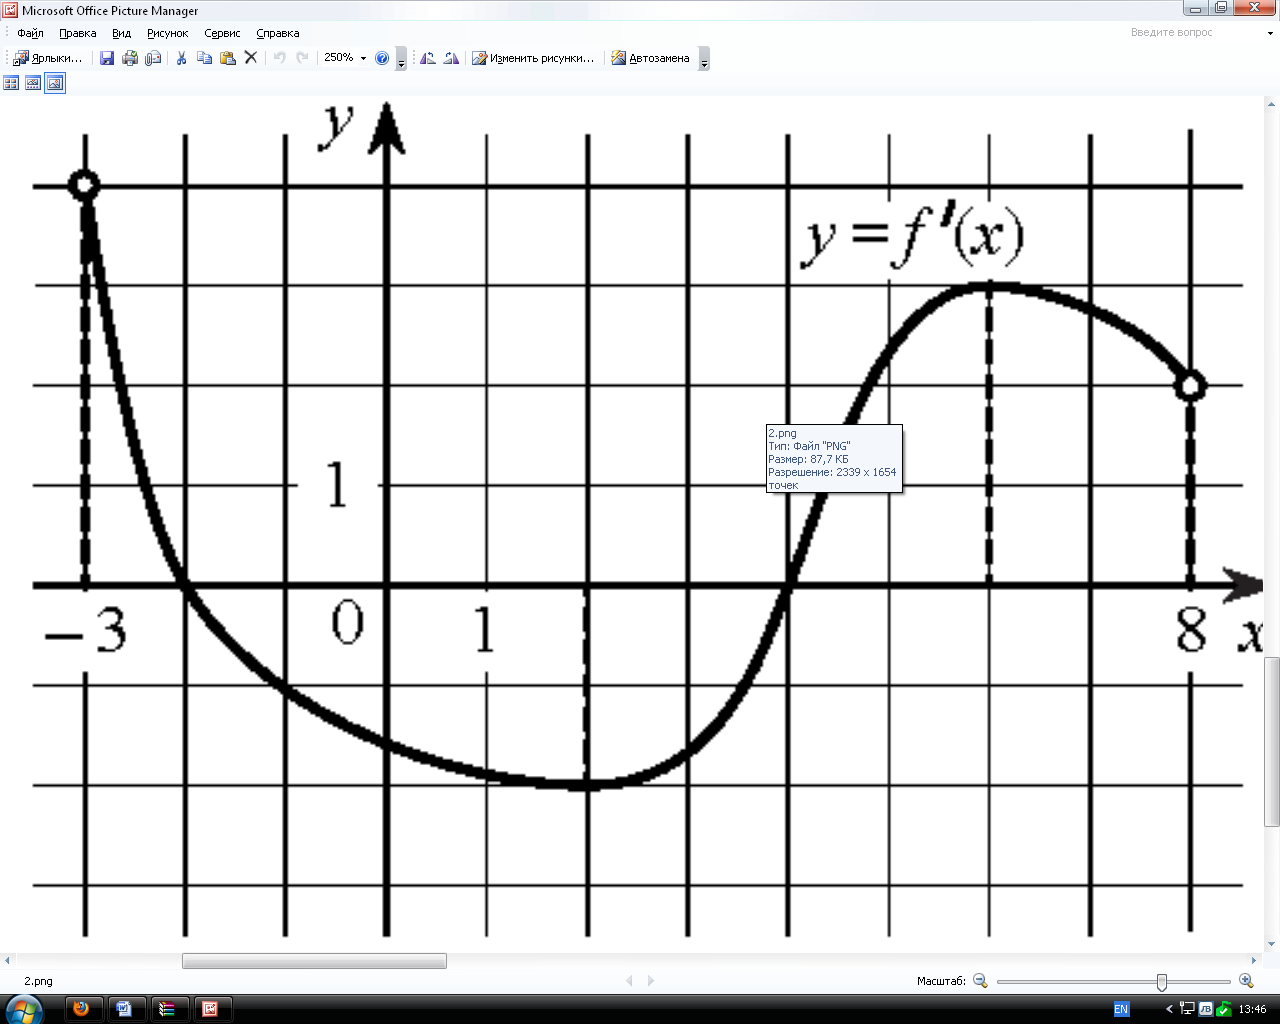Click the Save icon in toolbar
1280x1024 pixels.
click(x=107, y=58)
